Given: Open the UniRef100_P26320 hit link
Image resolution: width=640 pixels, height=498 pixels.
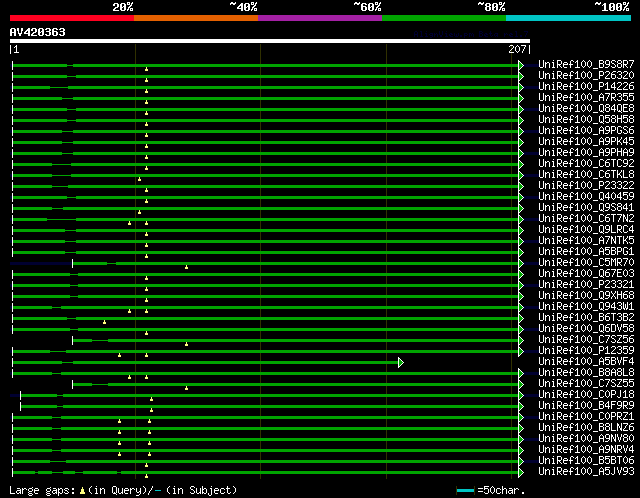Looking at the screenshot, I should pyautogui.click(x=585, y=75).
